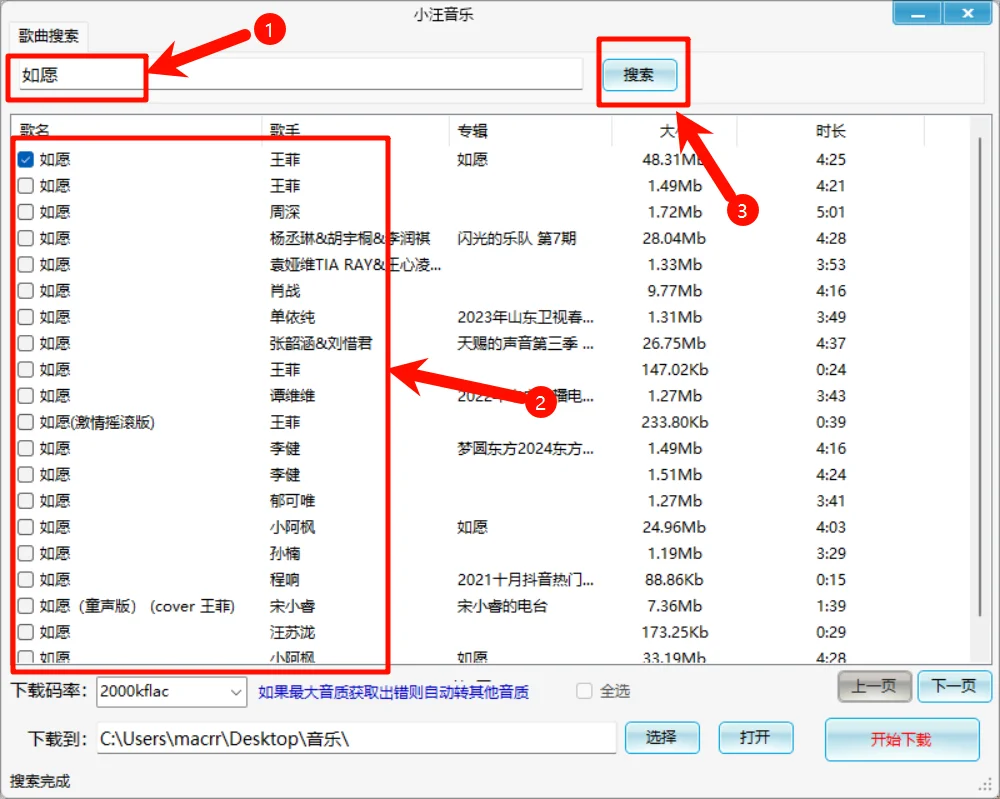Check the 如愿 by 周深 entry

pos(24,212)
